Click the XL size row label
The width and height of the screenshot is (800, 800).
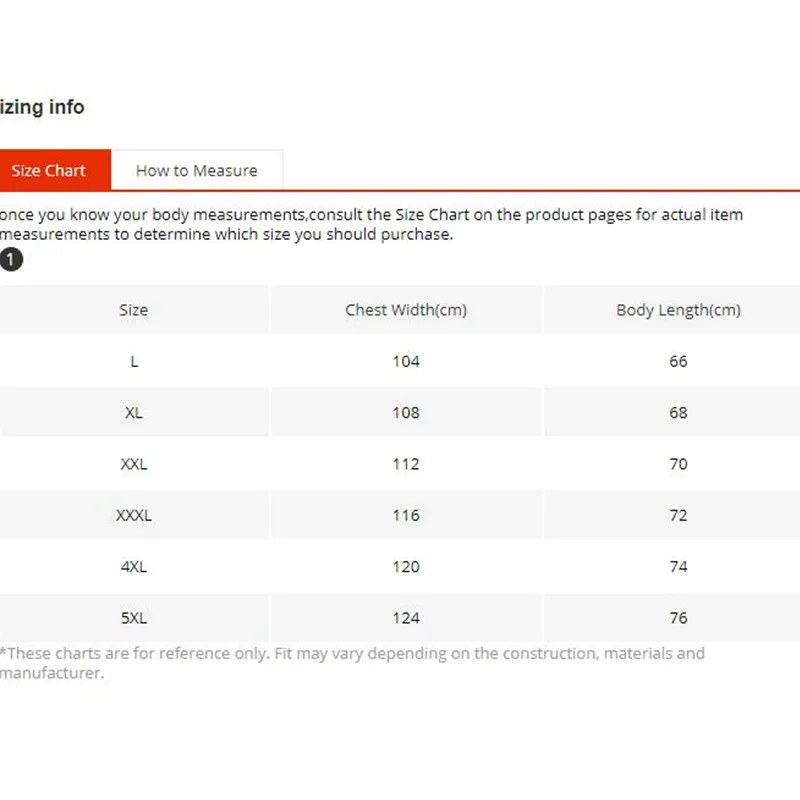(x=134, y=412)
